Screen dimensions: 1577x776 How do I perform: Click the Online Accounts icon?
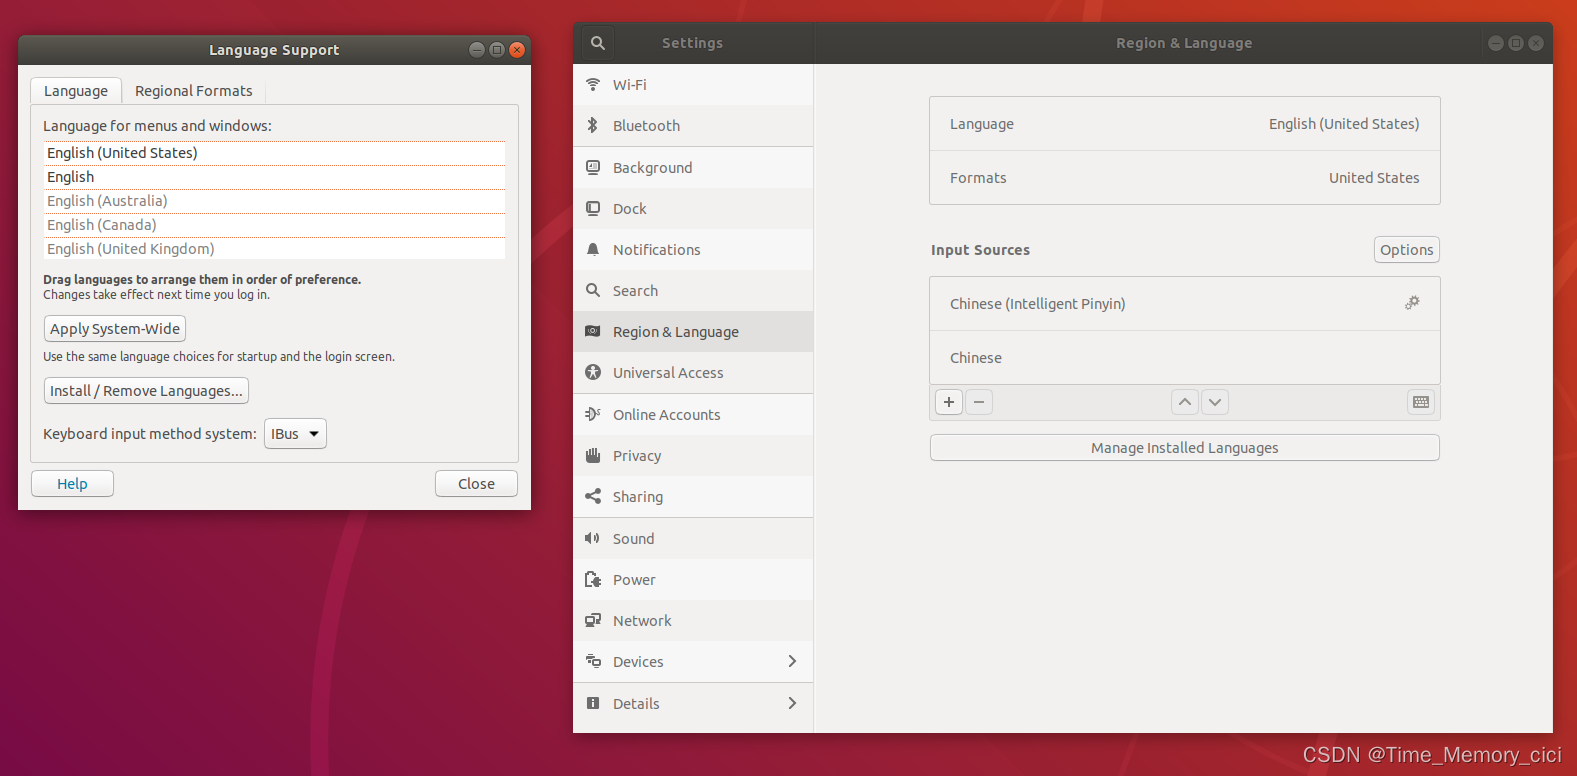point(593,414)
